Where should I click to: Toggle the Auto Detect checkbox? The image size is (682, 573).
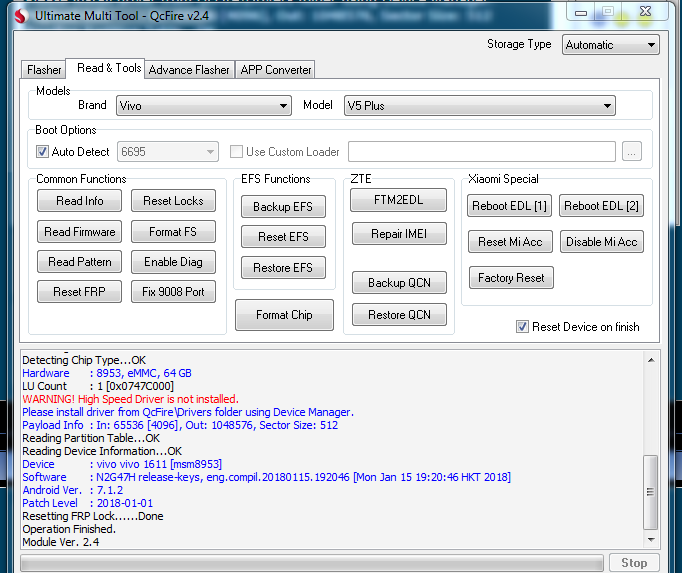pos(42,152)
